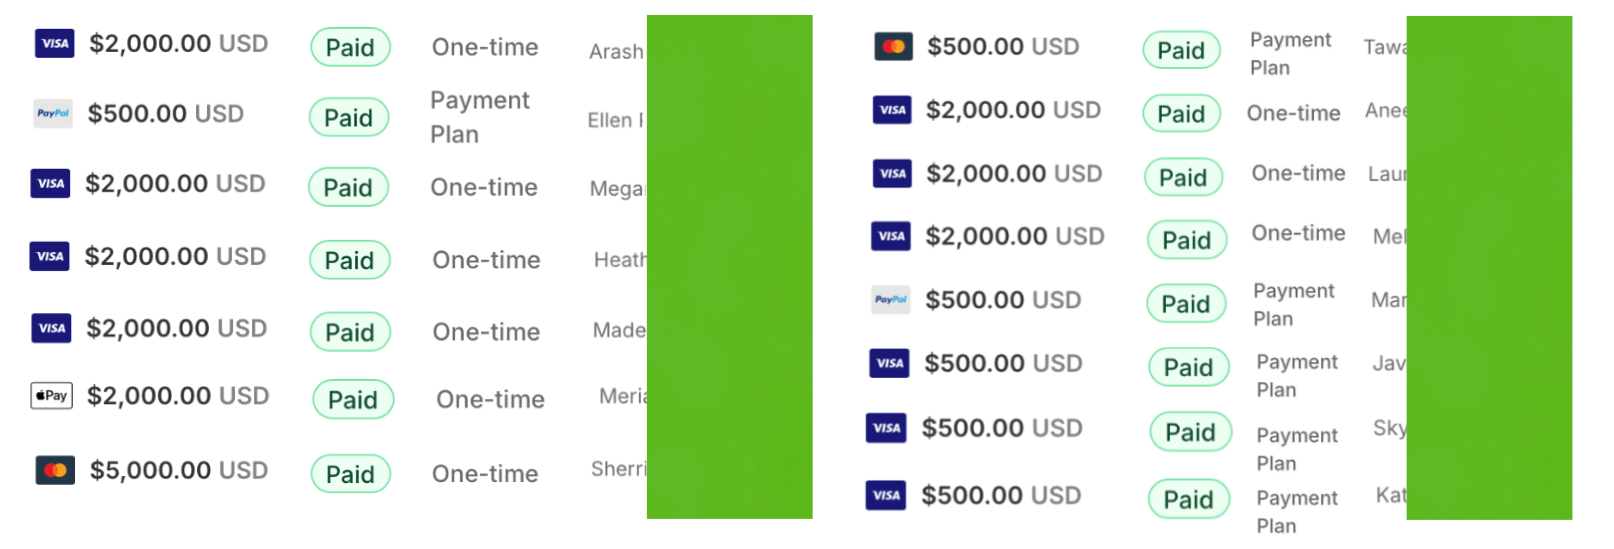Screen dimensions: 1614x549
Task: Open the $5,000.00 USD payment amount
Action: pos(179,470)
